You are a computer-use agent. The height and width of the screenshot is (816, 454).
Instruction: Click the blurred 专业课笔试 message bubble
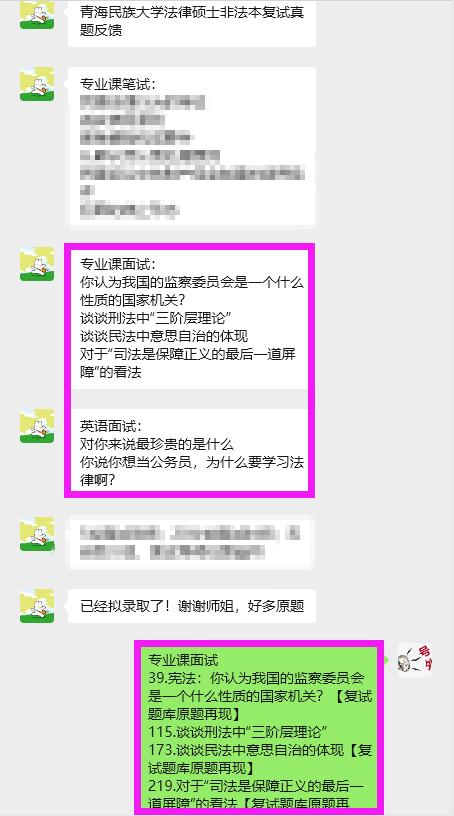[x=192, y=147]
